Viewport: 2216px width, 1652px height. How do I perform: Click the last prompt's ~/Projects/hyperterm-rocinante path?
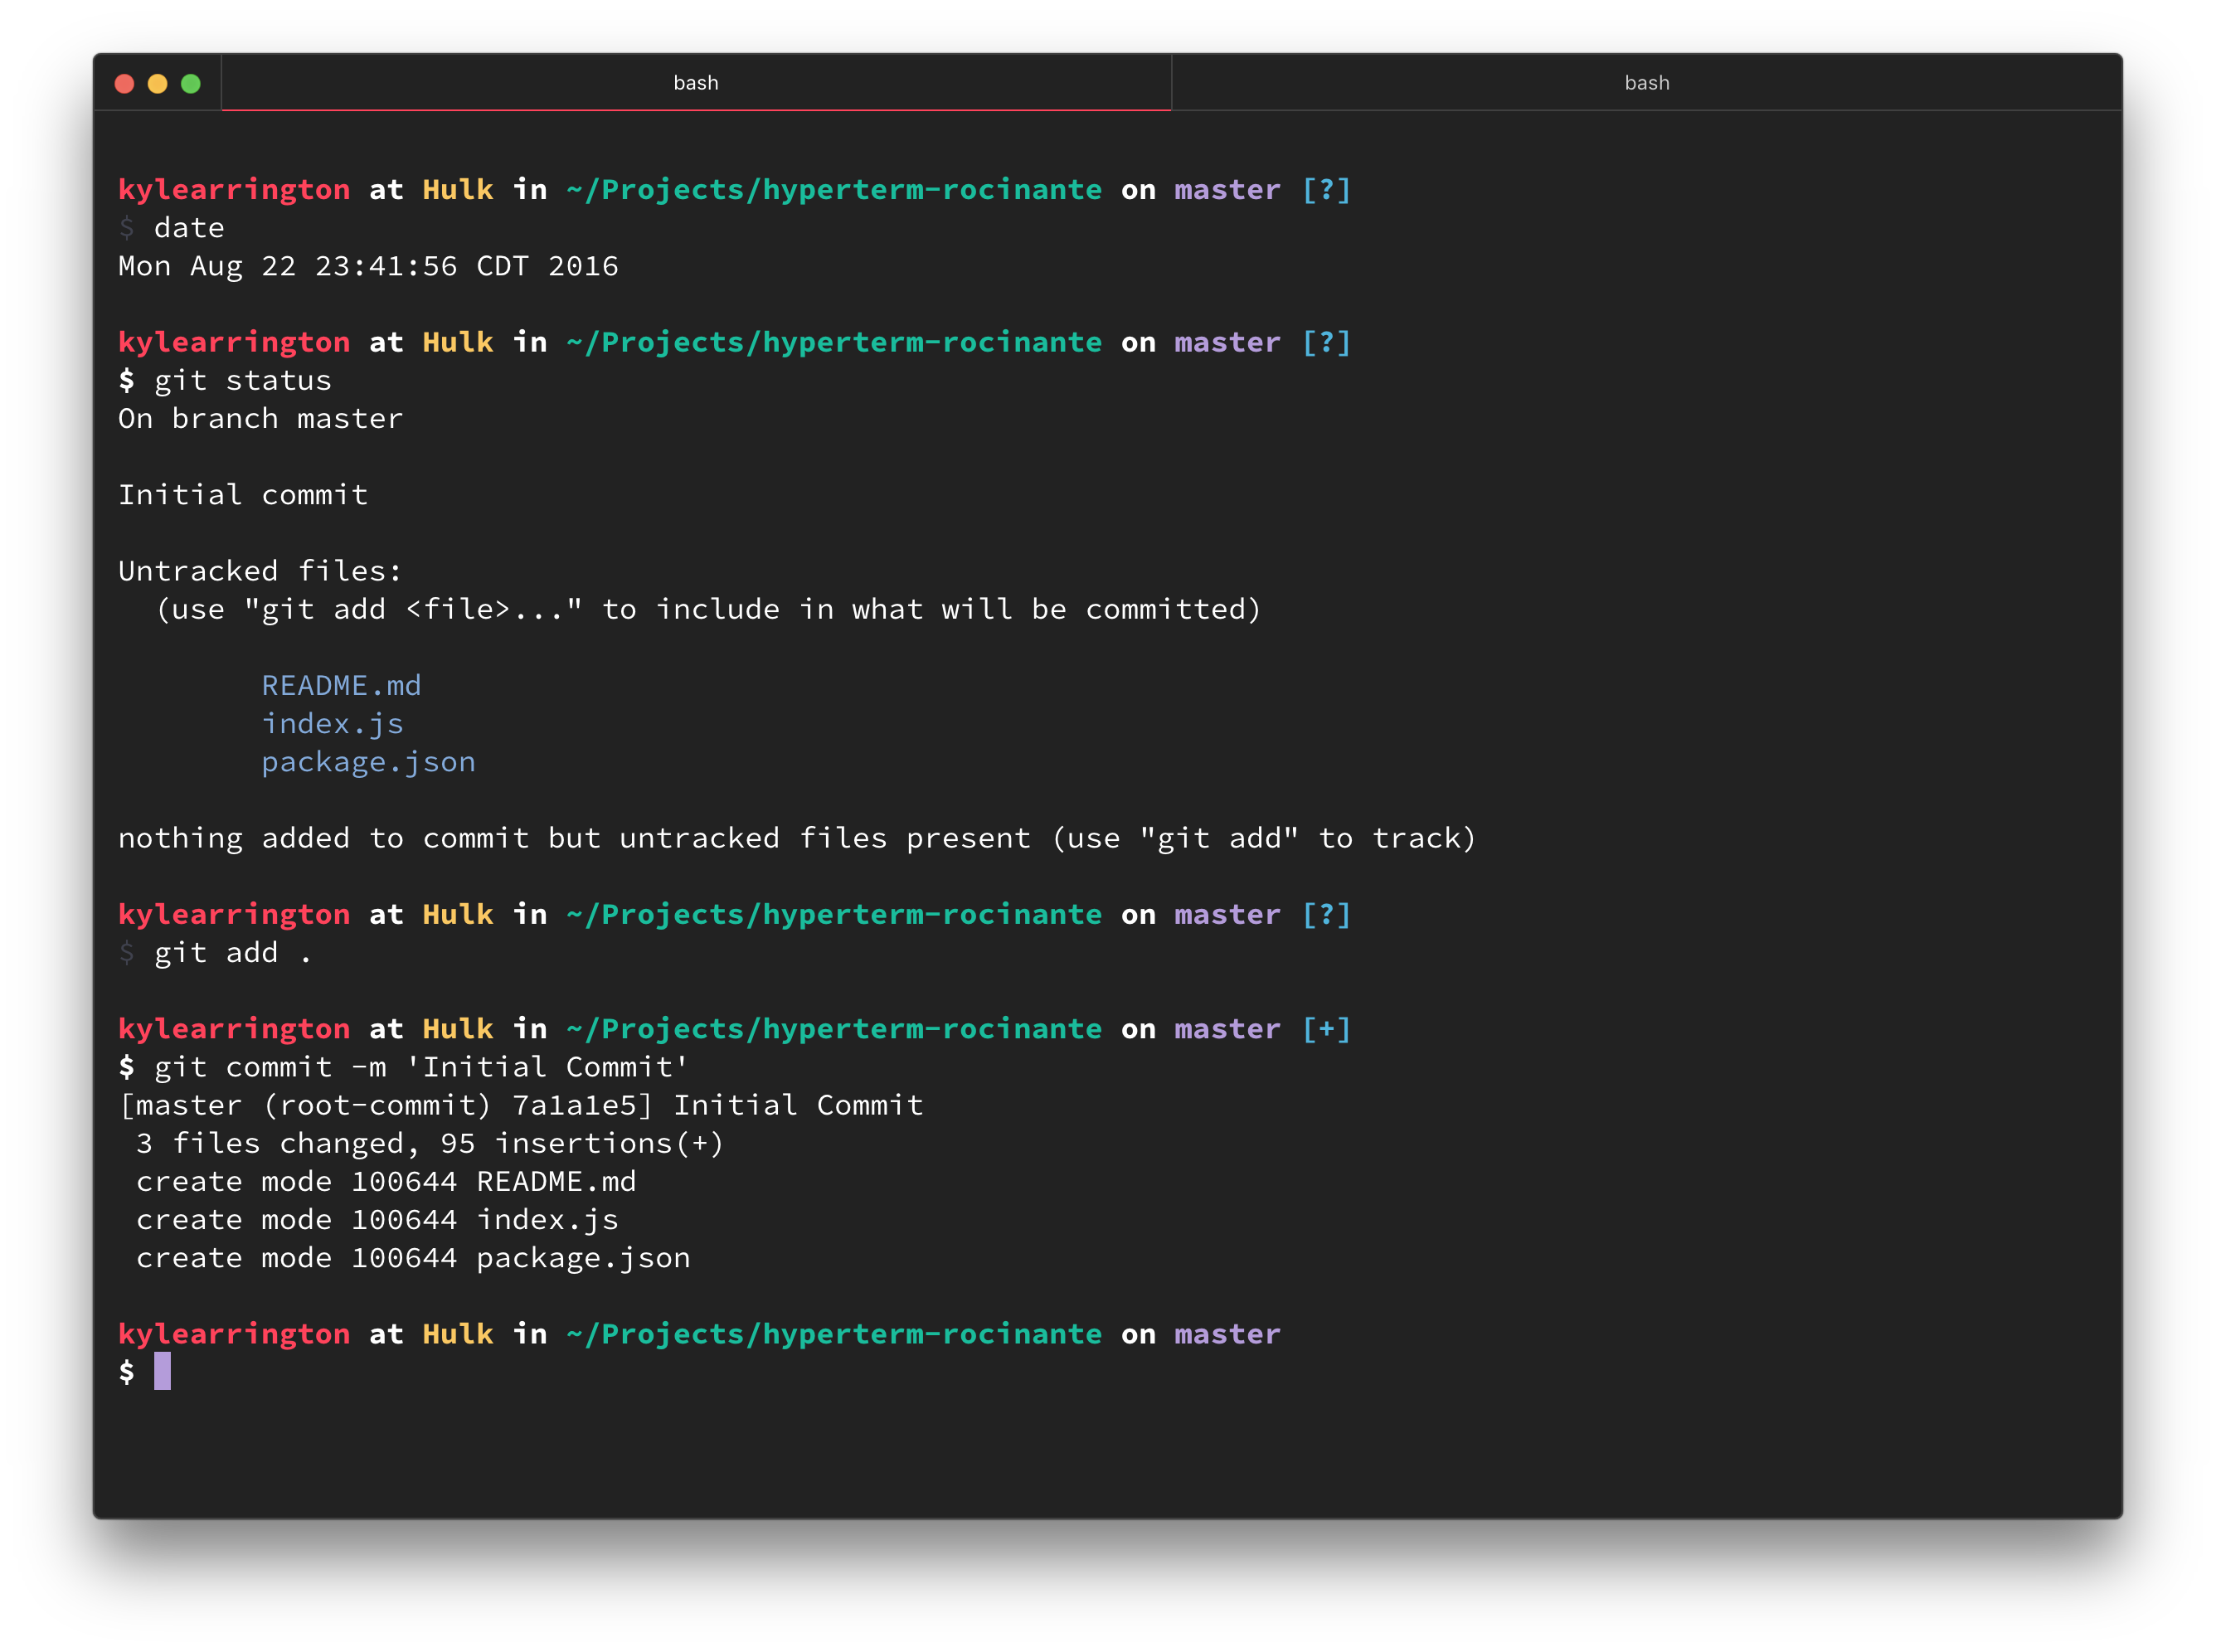coord(834,1335)
